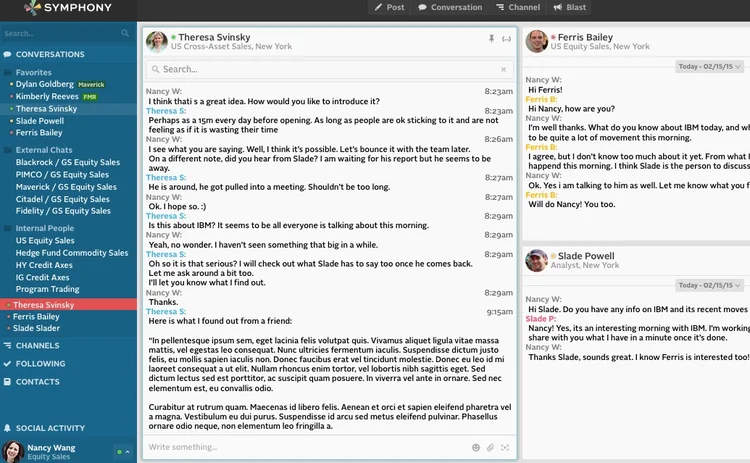Open the Blast megaphone button

[569, 7]
